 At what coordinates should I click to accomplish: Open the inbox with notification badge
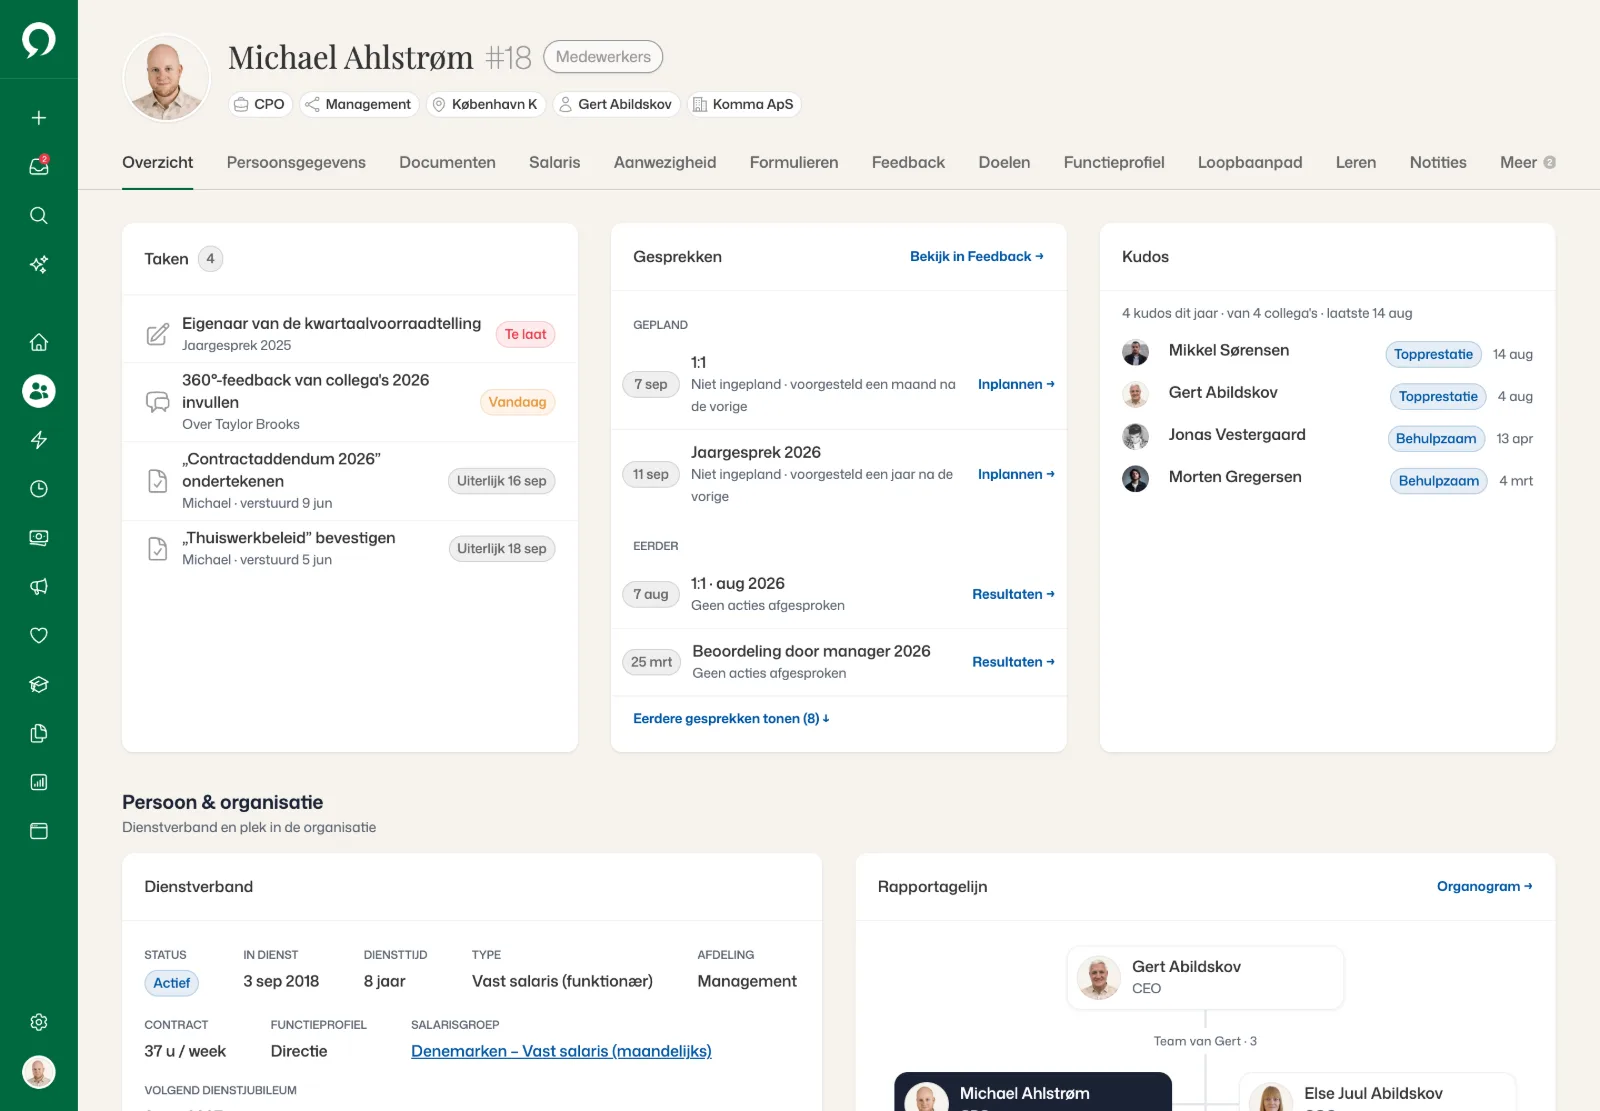tap(39, 166)
